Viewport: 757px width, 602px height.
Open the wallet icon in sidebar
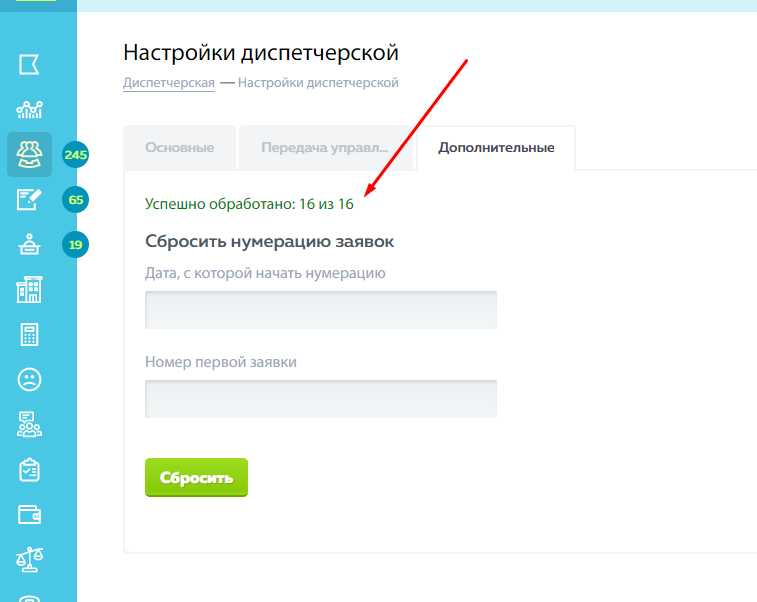click(x=29, y=515)
